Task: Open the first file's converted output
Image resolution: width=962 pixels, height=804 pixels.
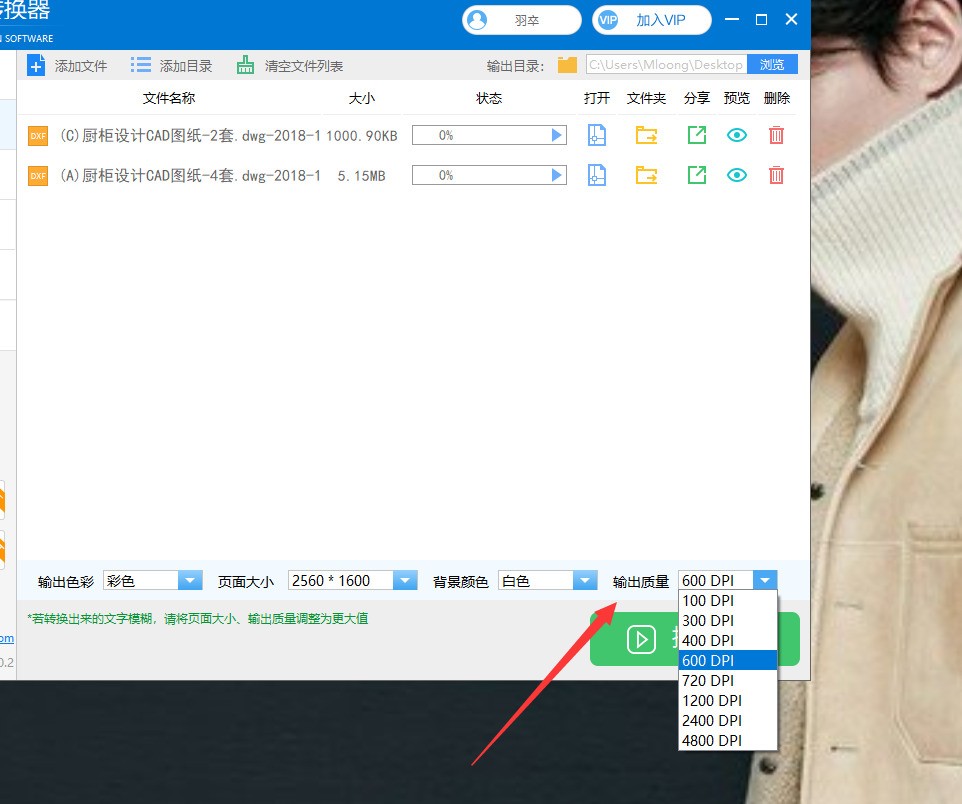Action: tap(597, 135)
